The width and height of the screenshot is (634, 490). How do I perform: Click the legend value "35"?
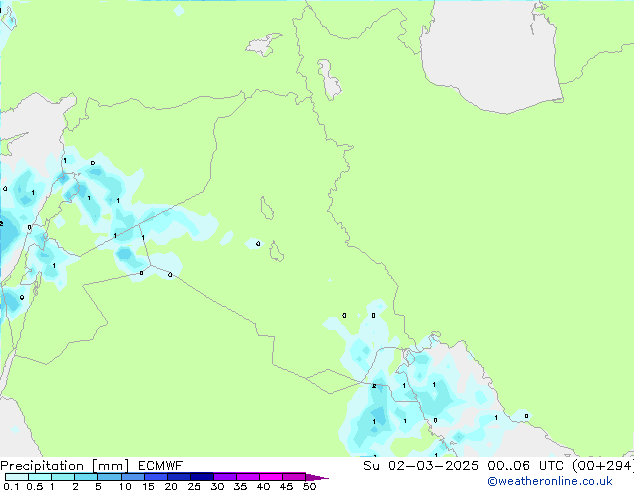(240, 486)
